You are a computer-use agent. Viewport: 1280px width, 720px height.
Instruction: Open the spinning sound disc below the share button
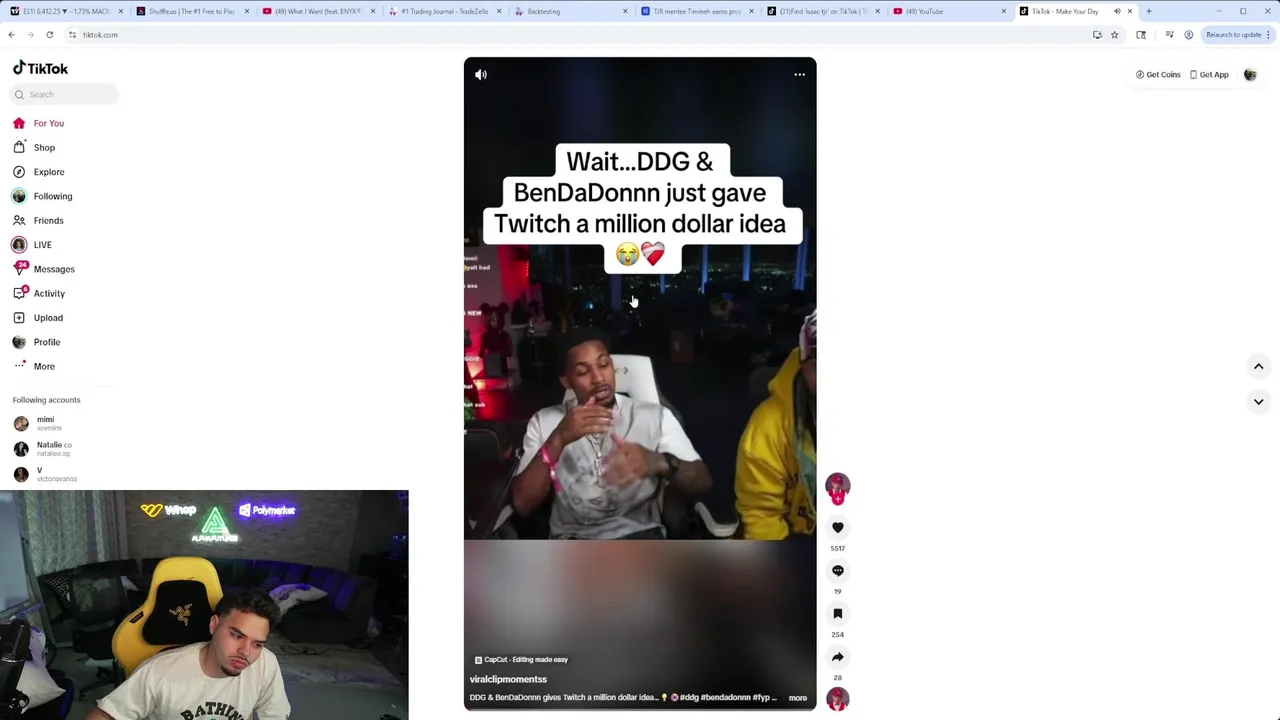[x=838, y=699]
